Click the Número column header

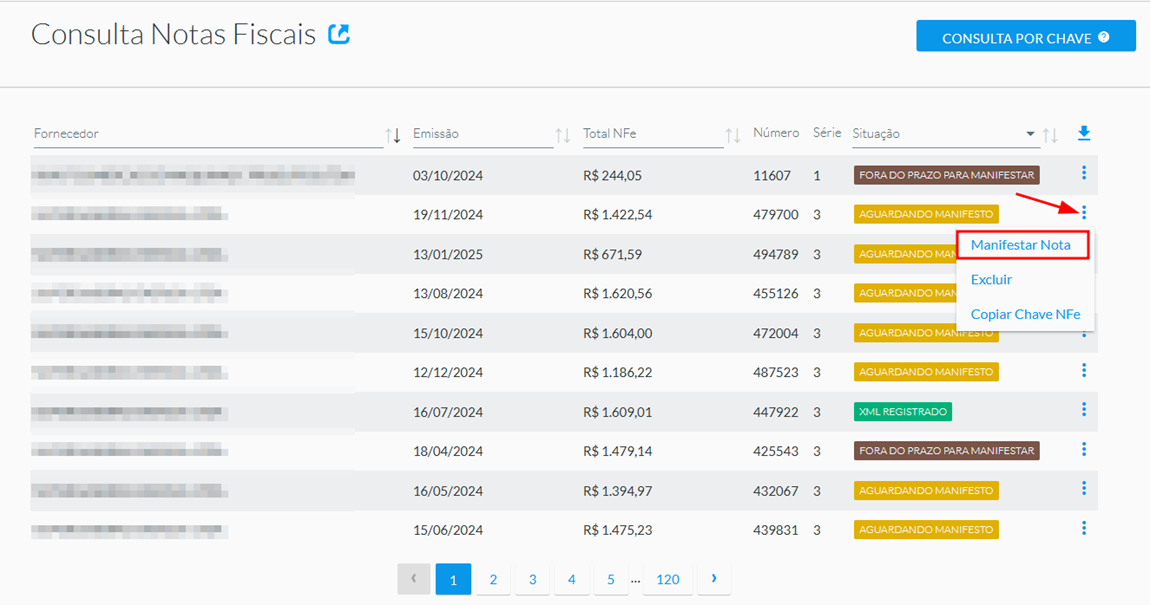776,133
